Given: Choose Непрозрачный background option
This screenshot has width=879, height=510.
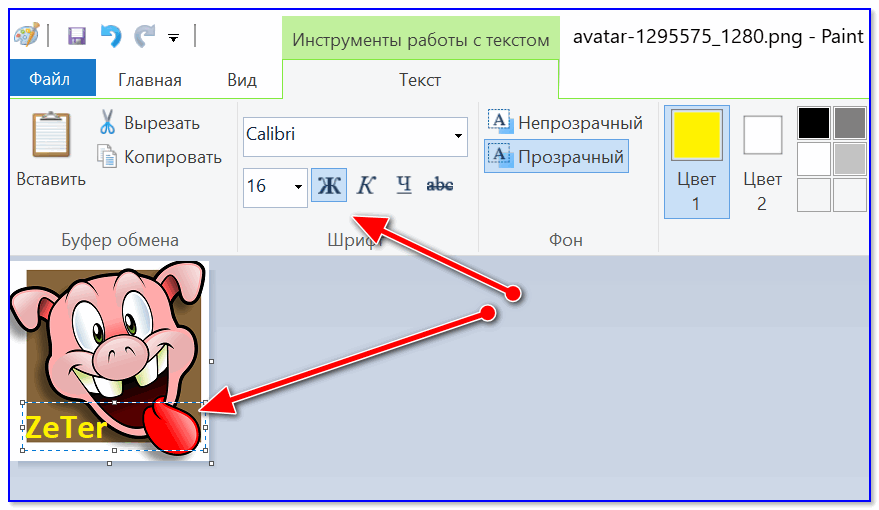Looking at the screenshot, I should [x=565, y=122].
